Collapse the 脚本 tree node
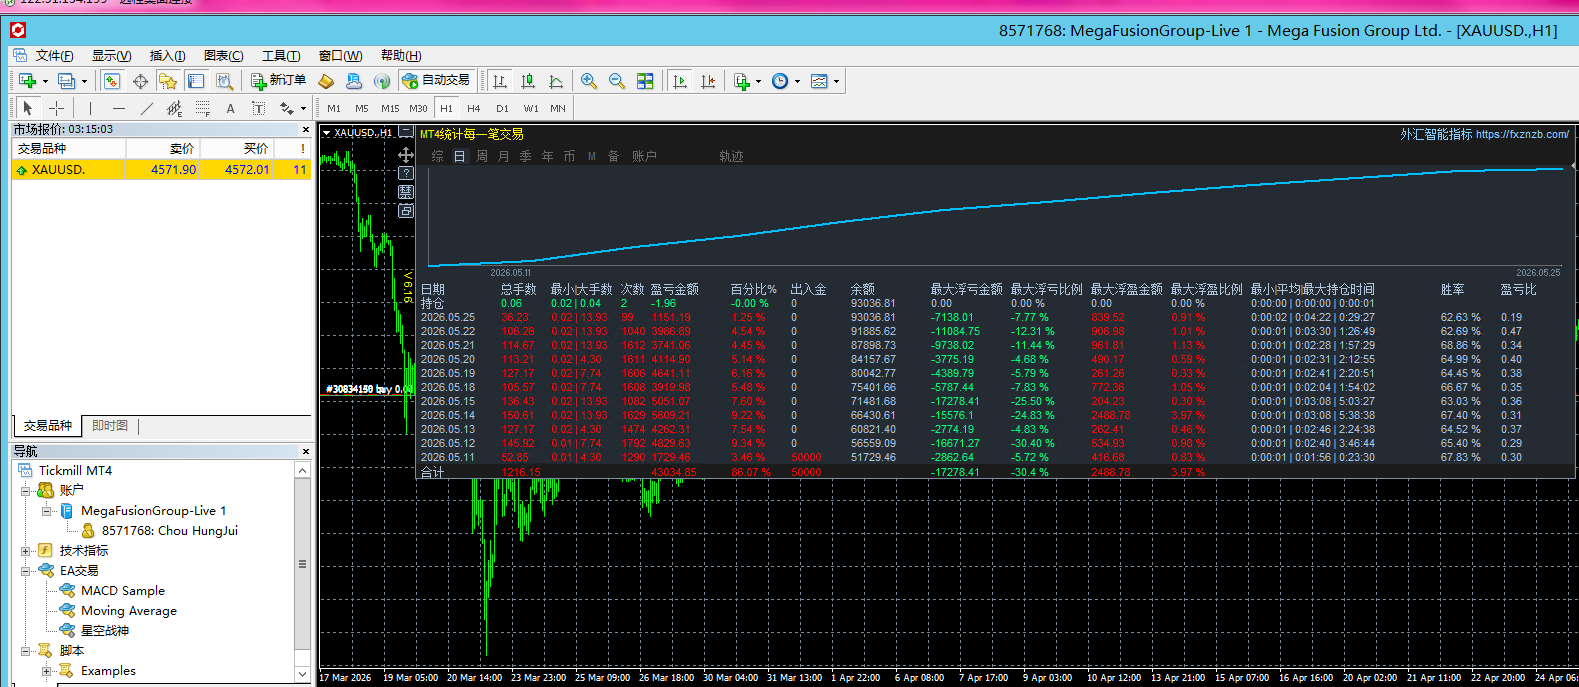The height and width of the screenshot is (687, 1579). point(26,651)
